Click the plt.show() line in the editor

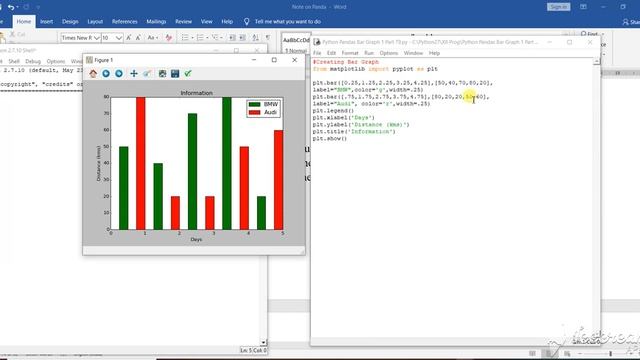[x=330, y=139]
